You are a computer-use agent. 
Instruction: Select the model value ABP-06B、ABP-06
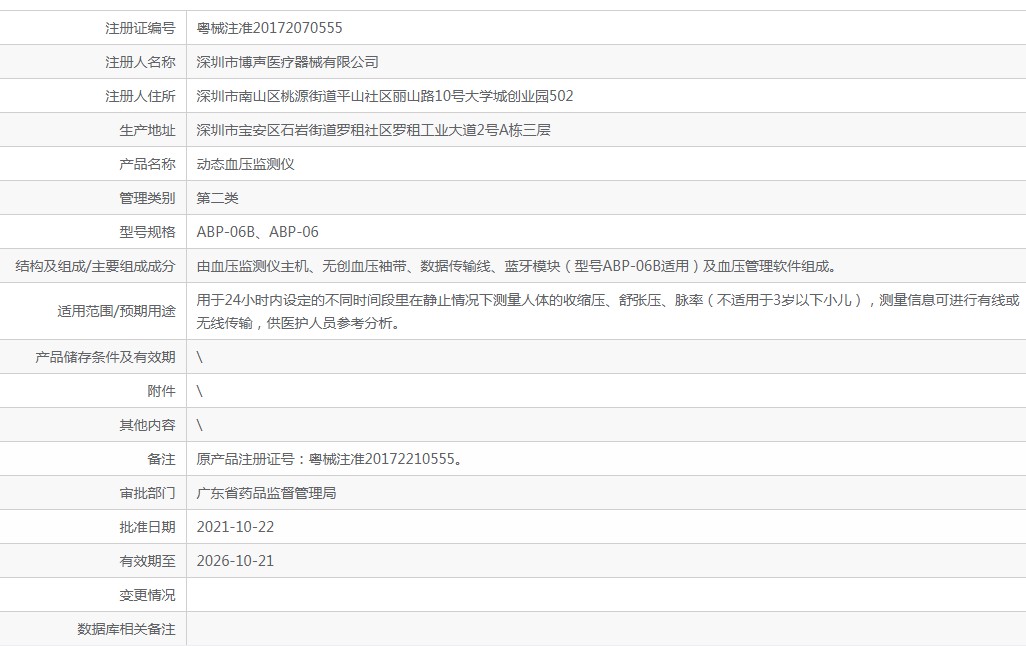coord(258,232)
